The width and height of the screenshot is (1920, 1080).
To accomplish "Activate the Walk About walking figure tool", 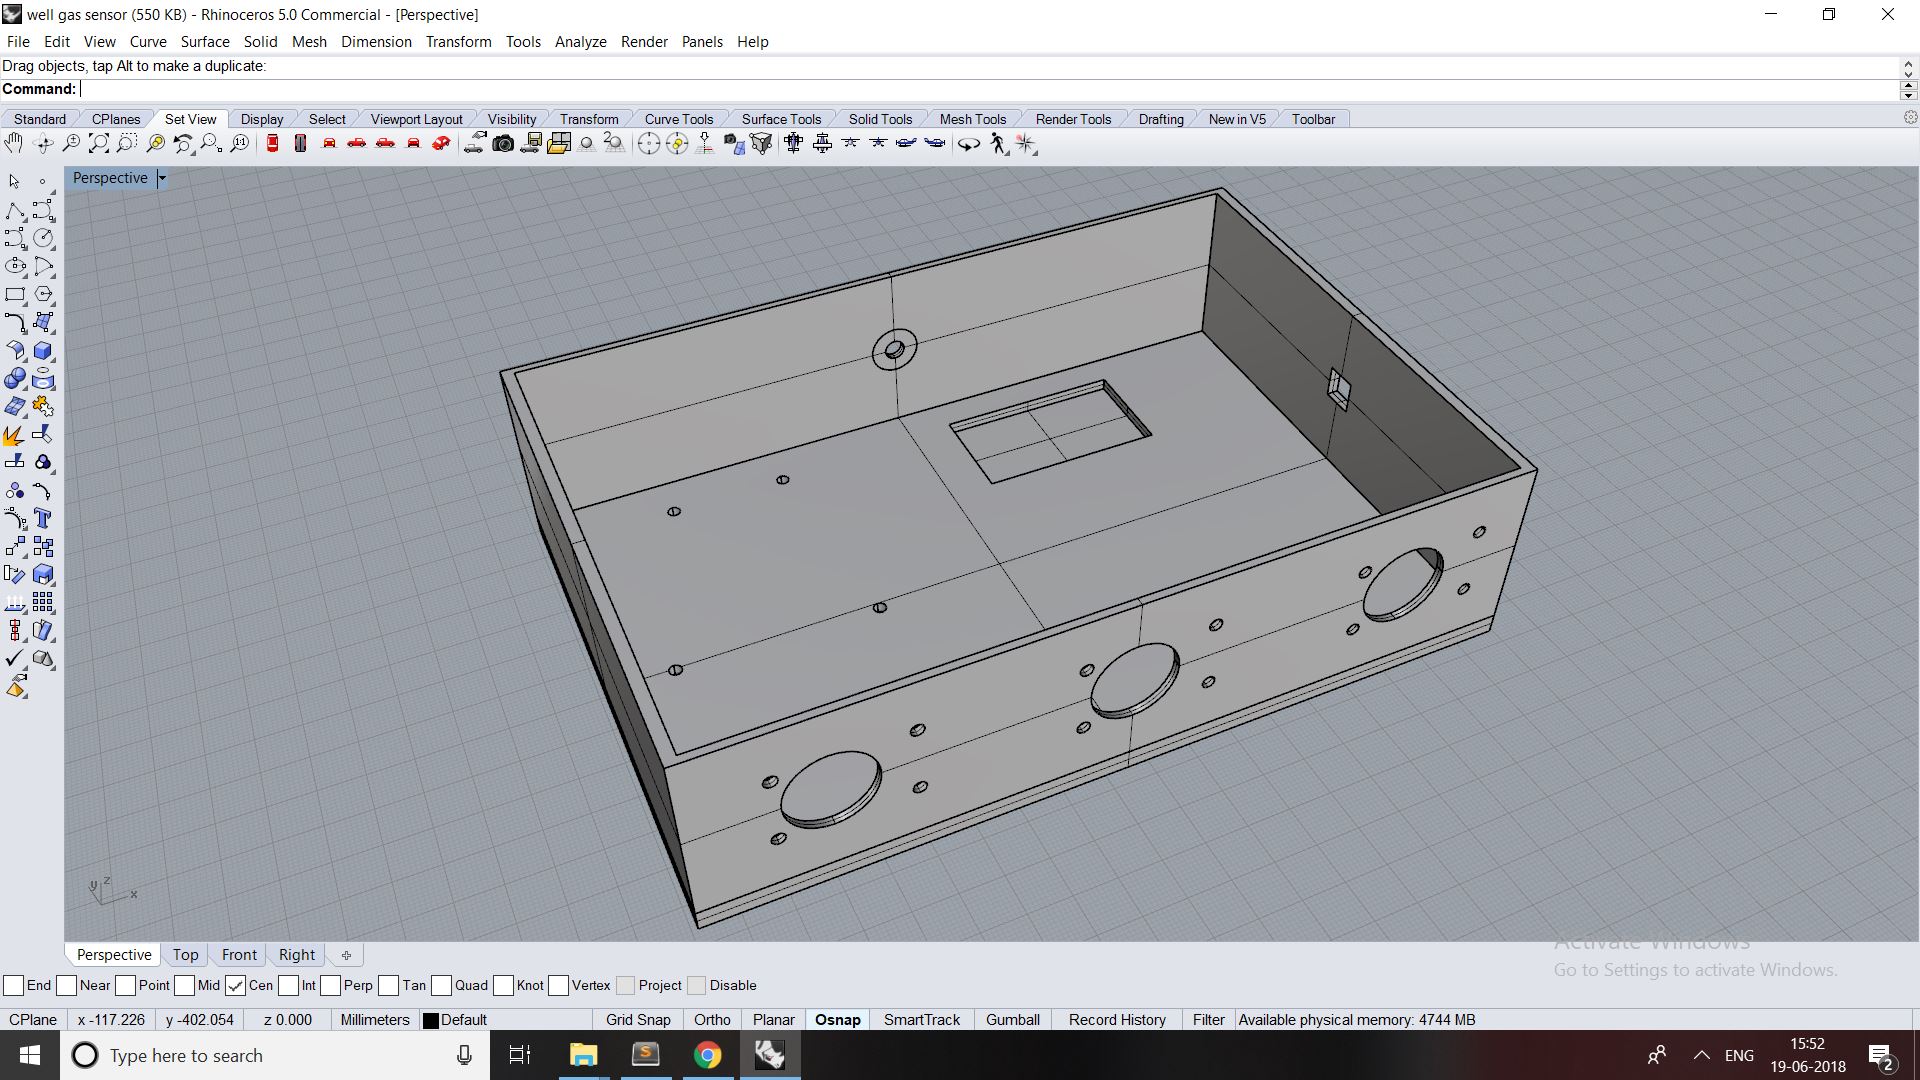I will [998, 144].
